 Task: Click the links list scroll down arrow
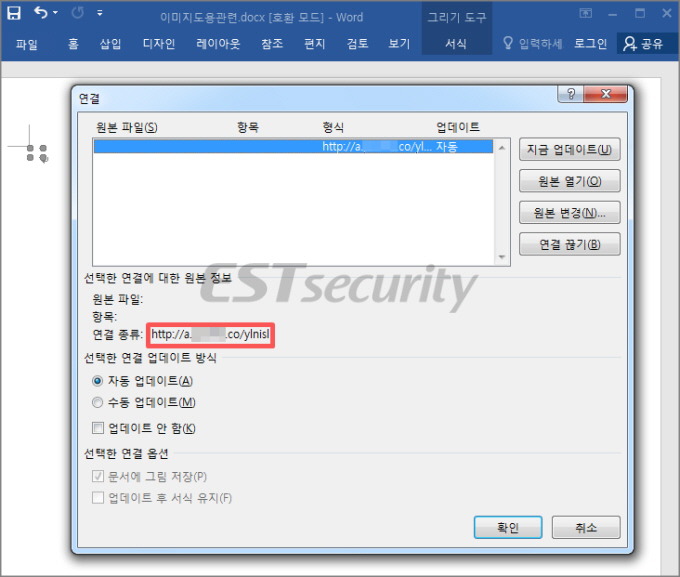coord(502,257)
